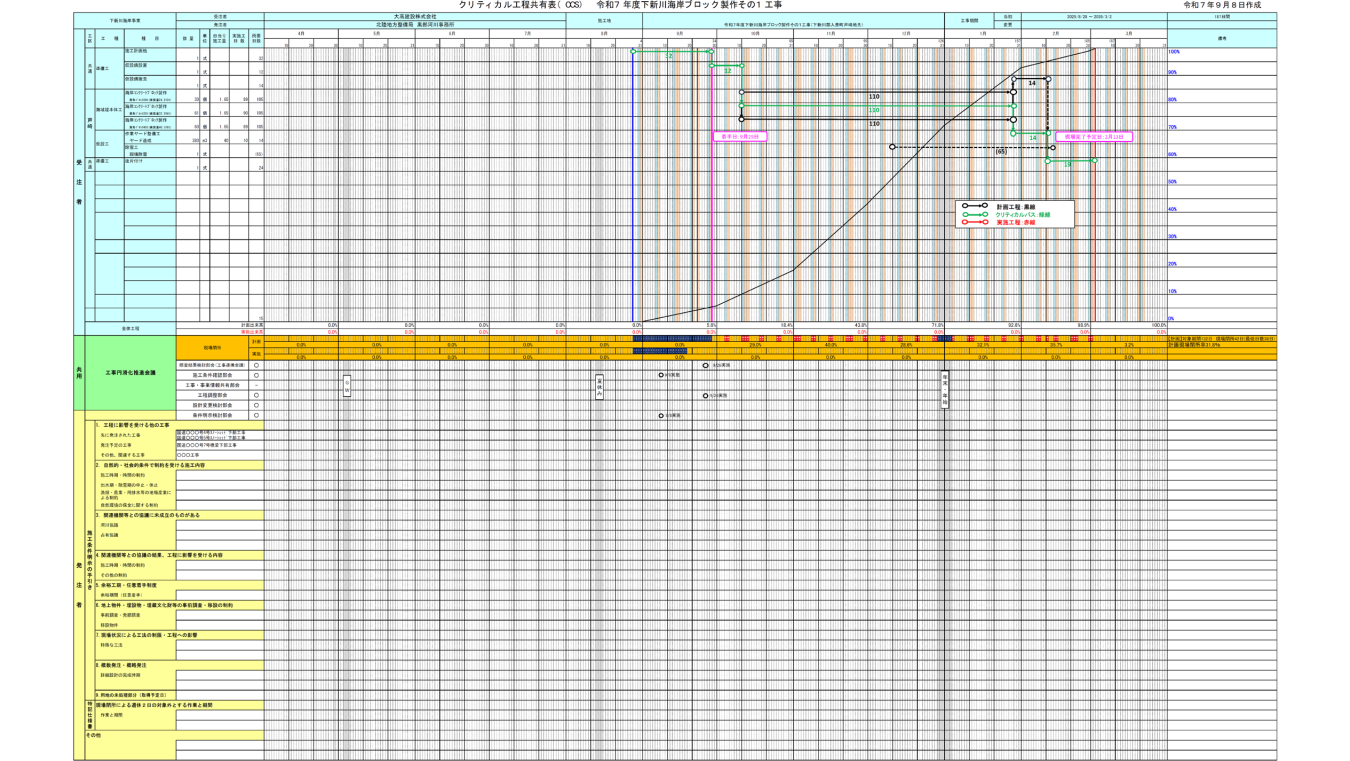1350x761 pixels.
Task: Click the 100% progress axis label
Action: 1174,51
